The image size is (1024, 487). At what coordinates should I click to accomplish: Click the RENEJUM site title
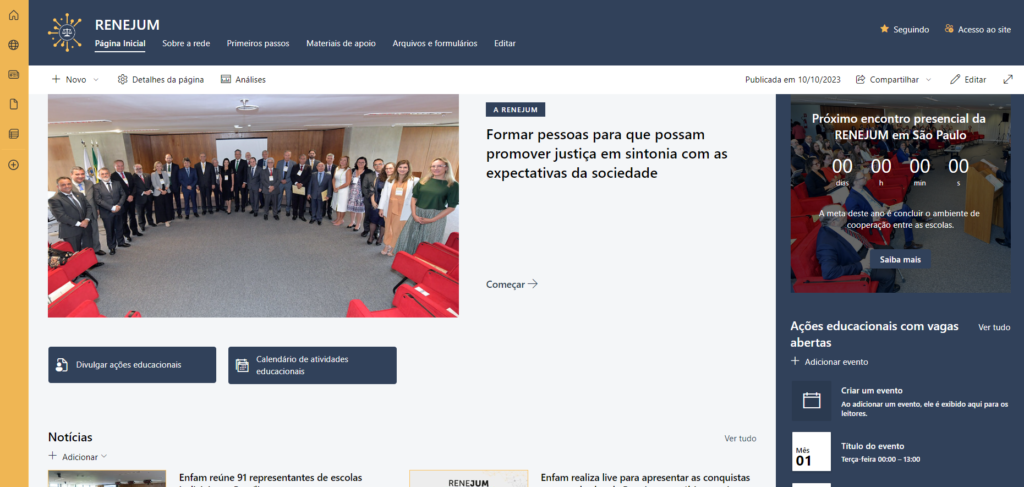[x=127, y=25]
